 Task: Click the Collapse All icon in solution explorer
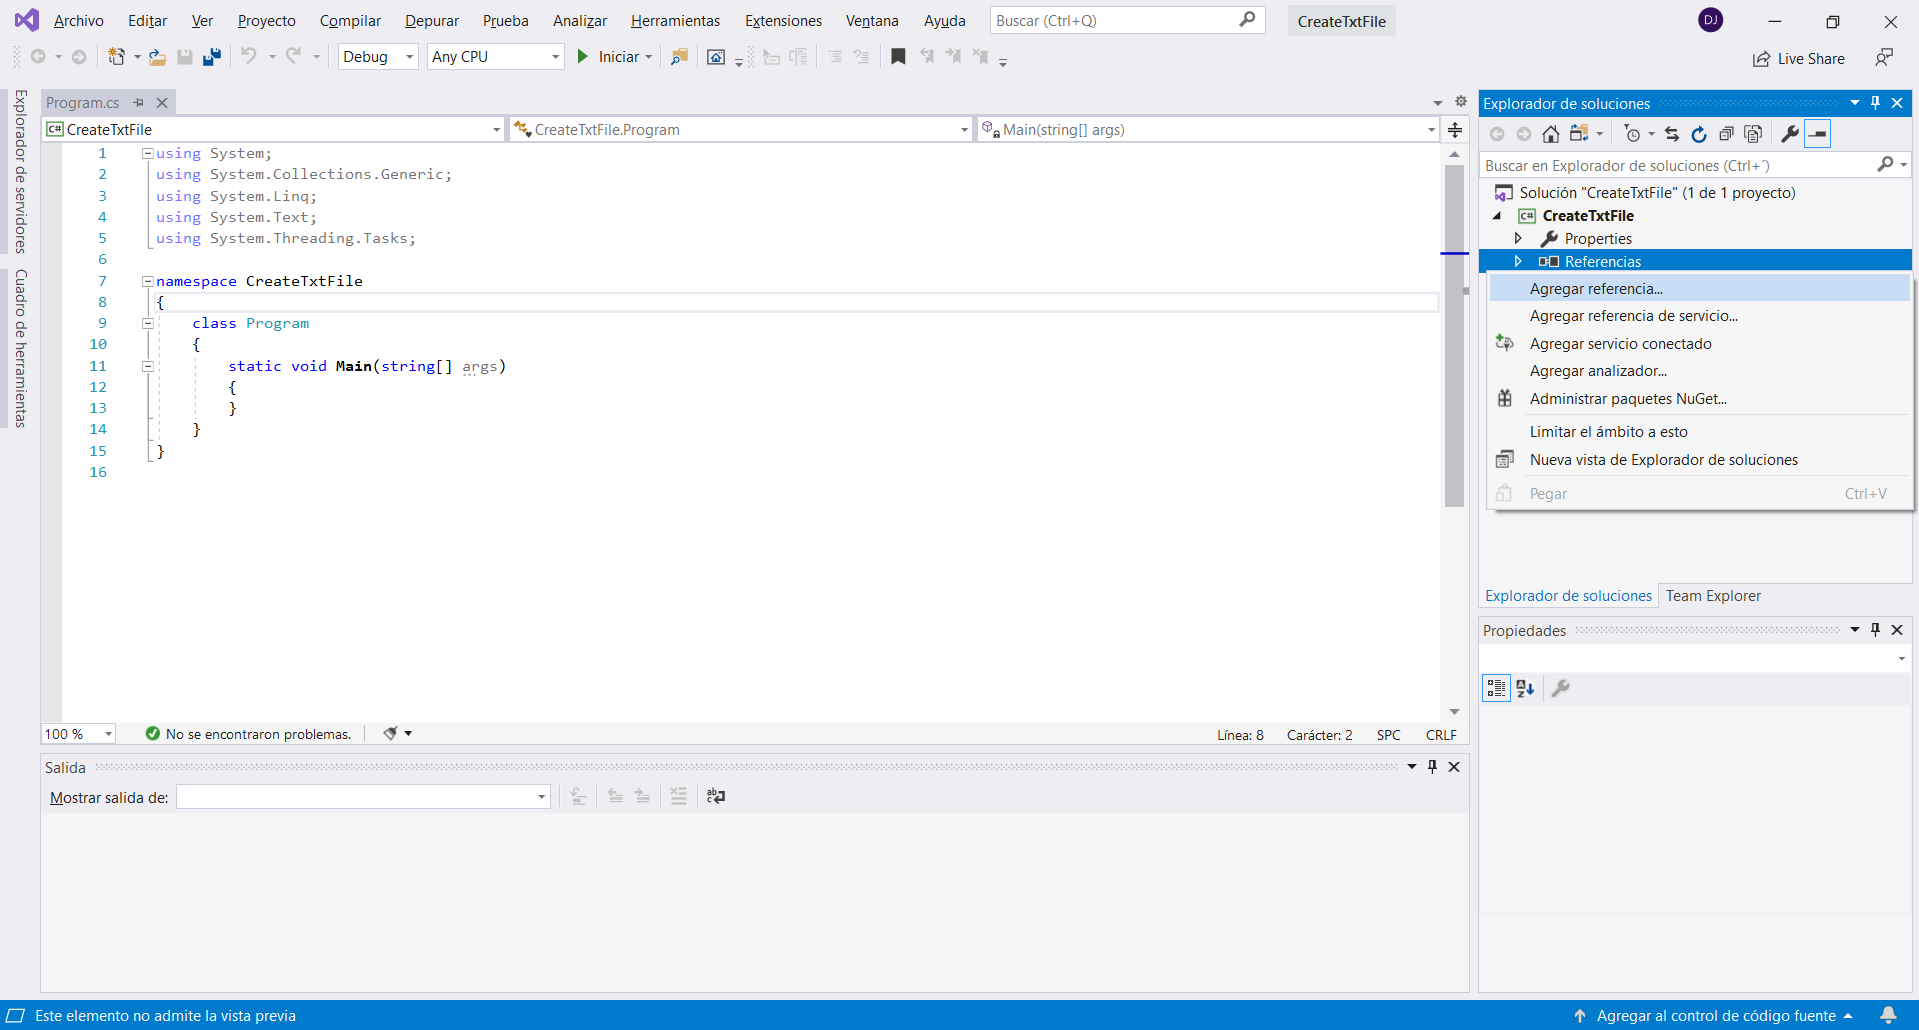1726,134
